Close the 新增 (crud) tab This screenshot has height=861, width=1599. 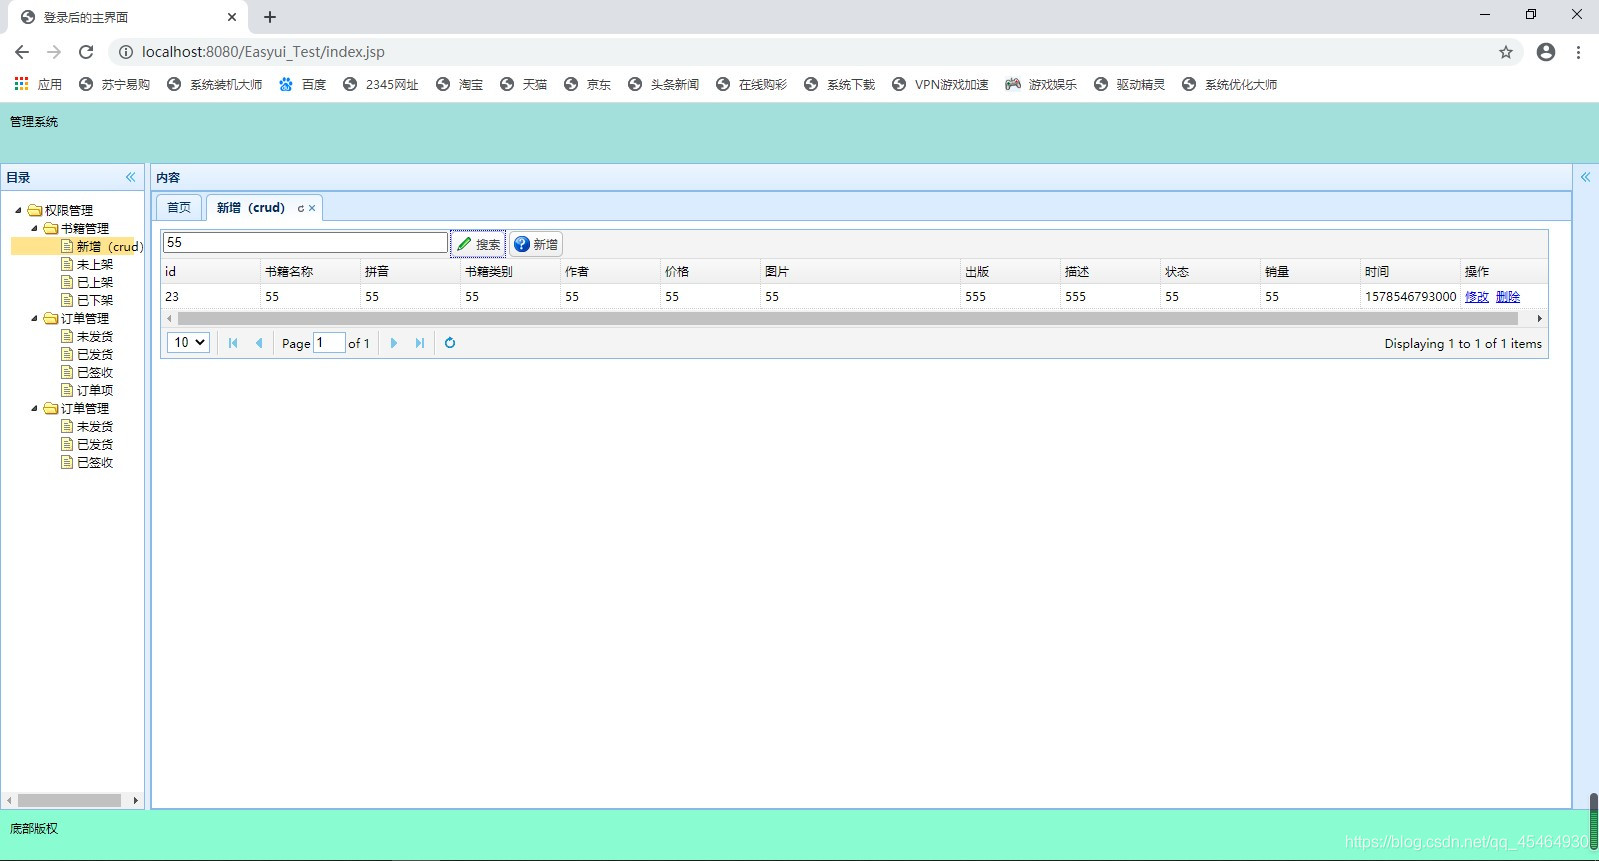(312, 208)
